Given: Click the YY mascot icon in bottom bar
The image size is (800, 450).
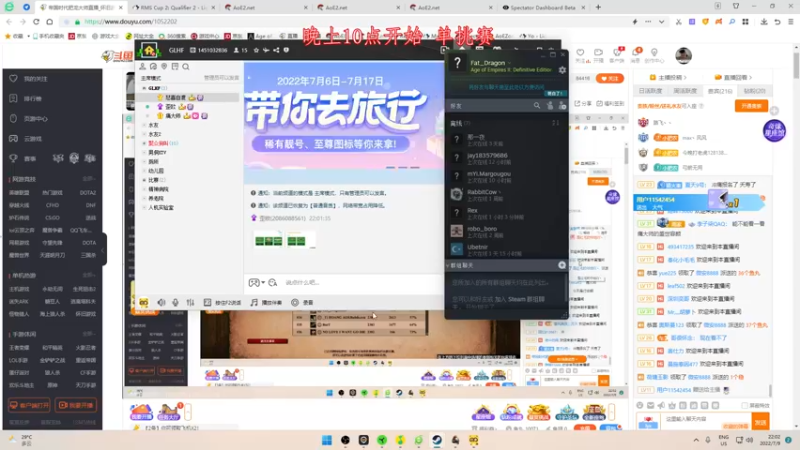Looking at the screenshot, I should pyautogui.click(x=144, y=303).
